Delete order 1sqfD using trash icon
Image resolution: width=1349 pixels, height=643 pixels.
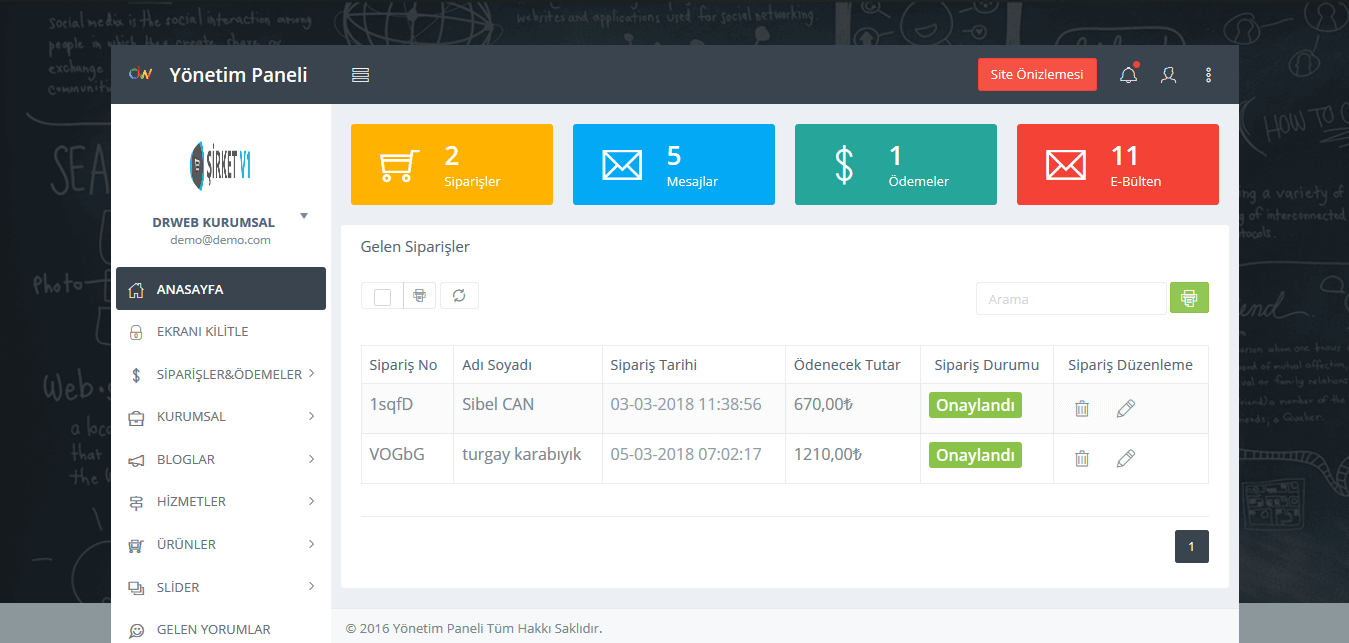pyautogui.click(x=1081, y=408)
